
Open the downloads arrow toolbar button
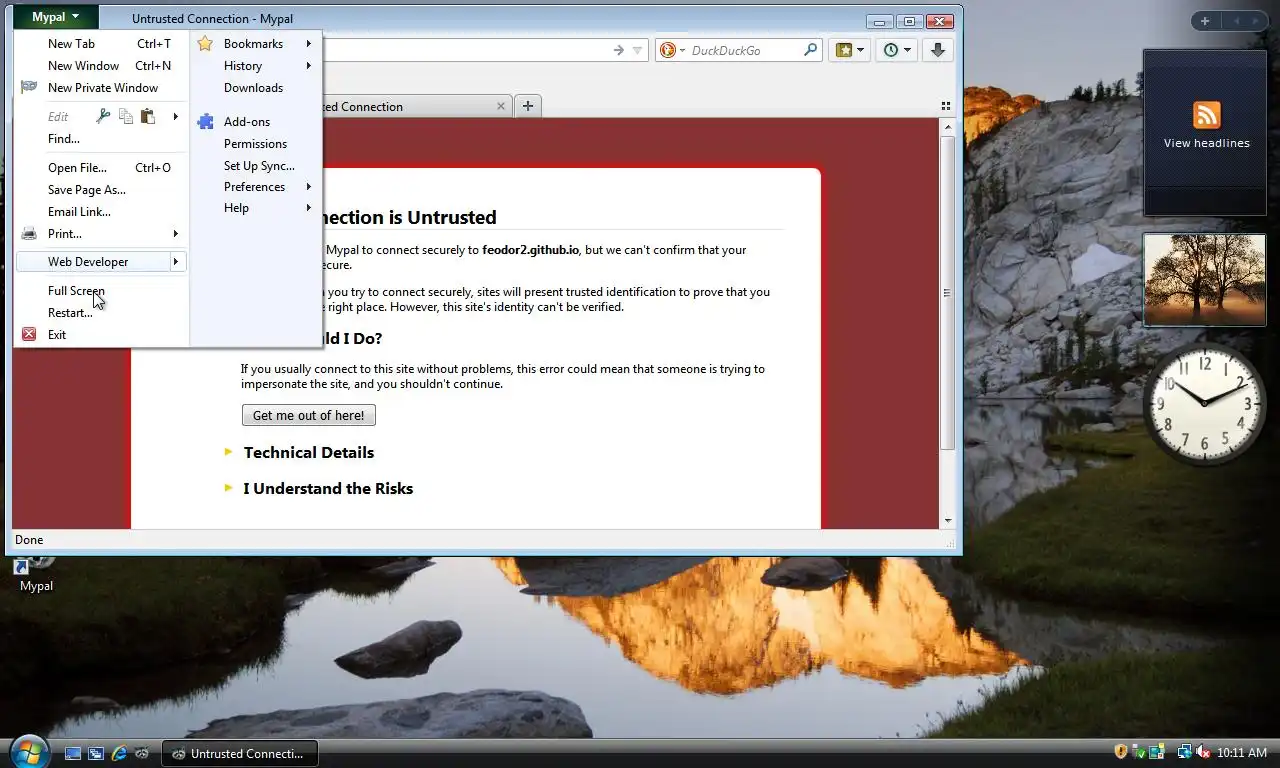(x=937, y=50)
